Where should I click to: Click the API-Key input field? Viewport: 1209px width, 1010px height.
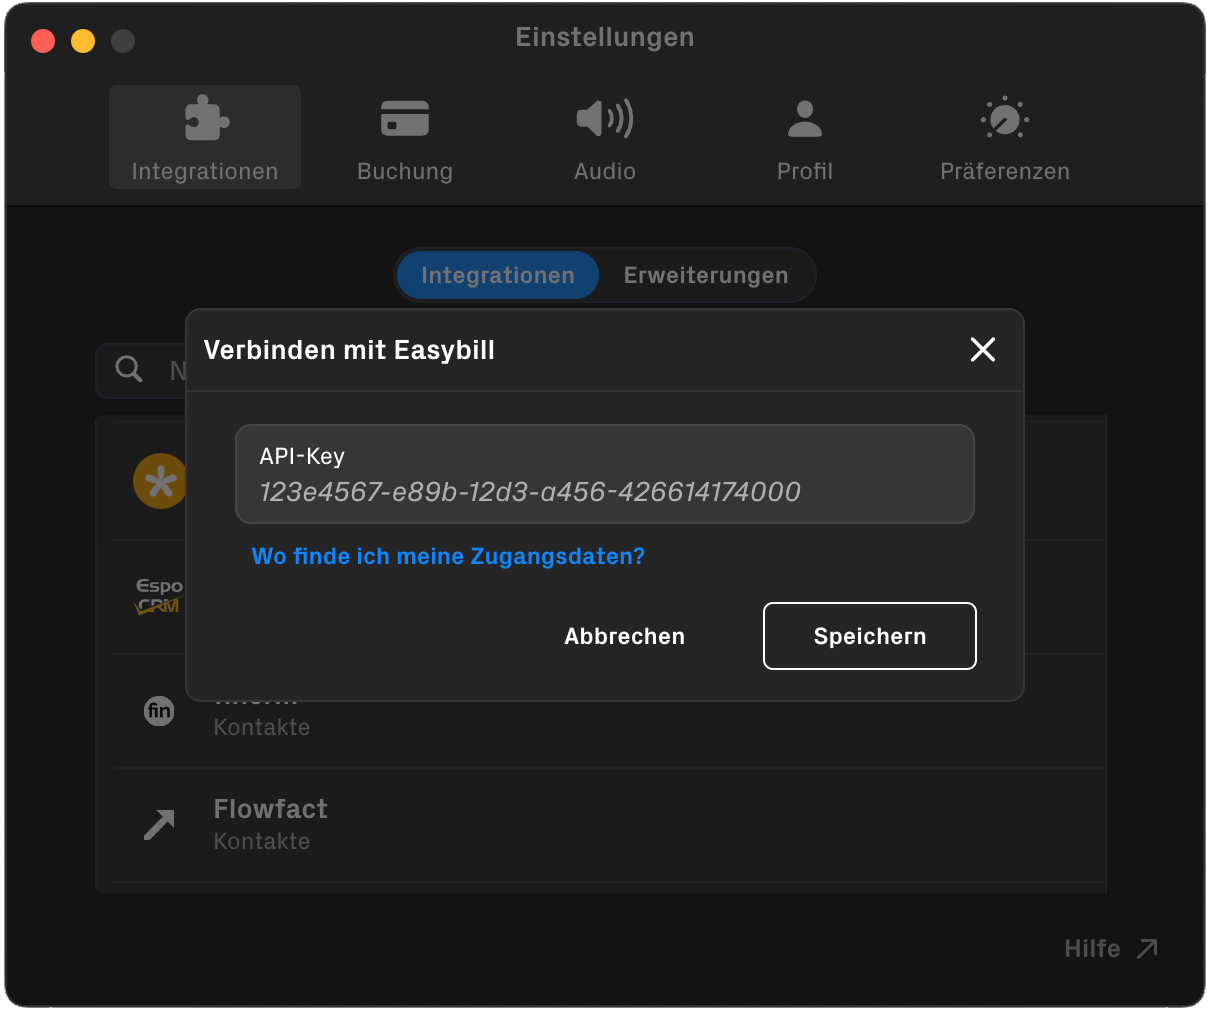(x=604, y=474)
